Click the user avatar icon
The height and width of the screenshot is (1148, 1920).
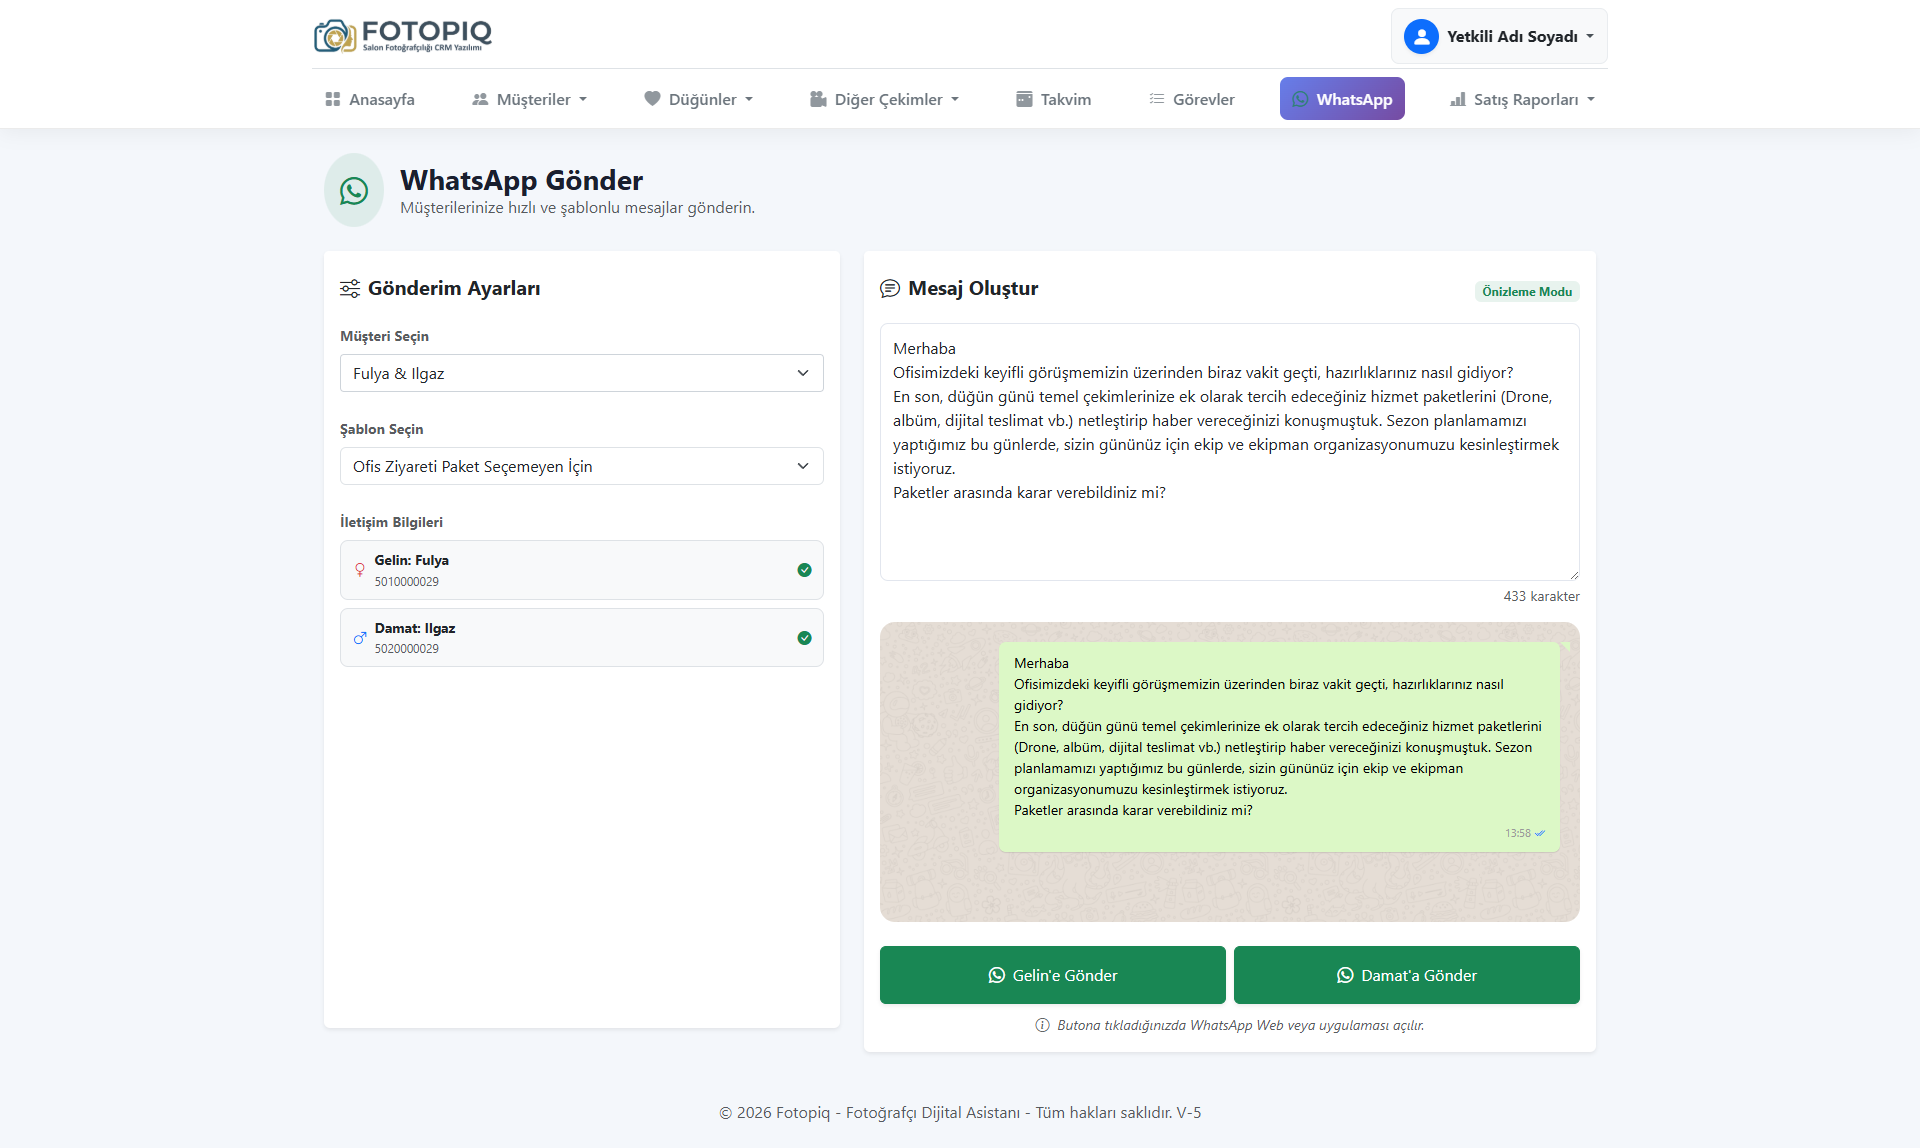pyautogui.click(x=1420, y=36)
